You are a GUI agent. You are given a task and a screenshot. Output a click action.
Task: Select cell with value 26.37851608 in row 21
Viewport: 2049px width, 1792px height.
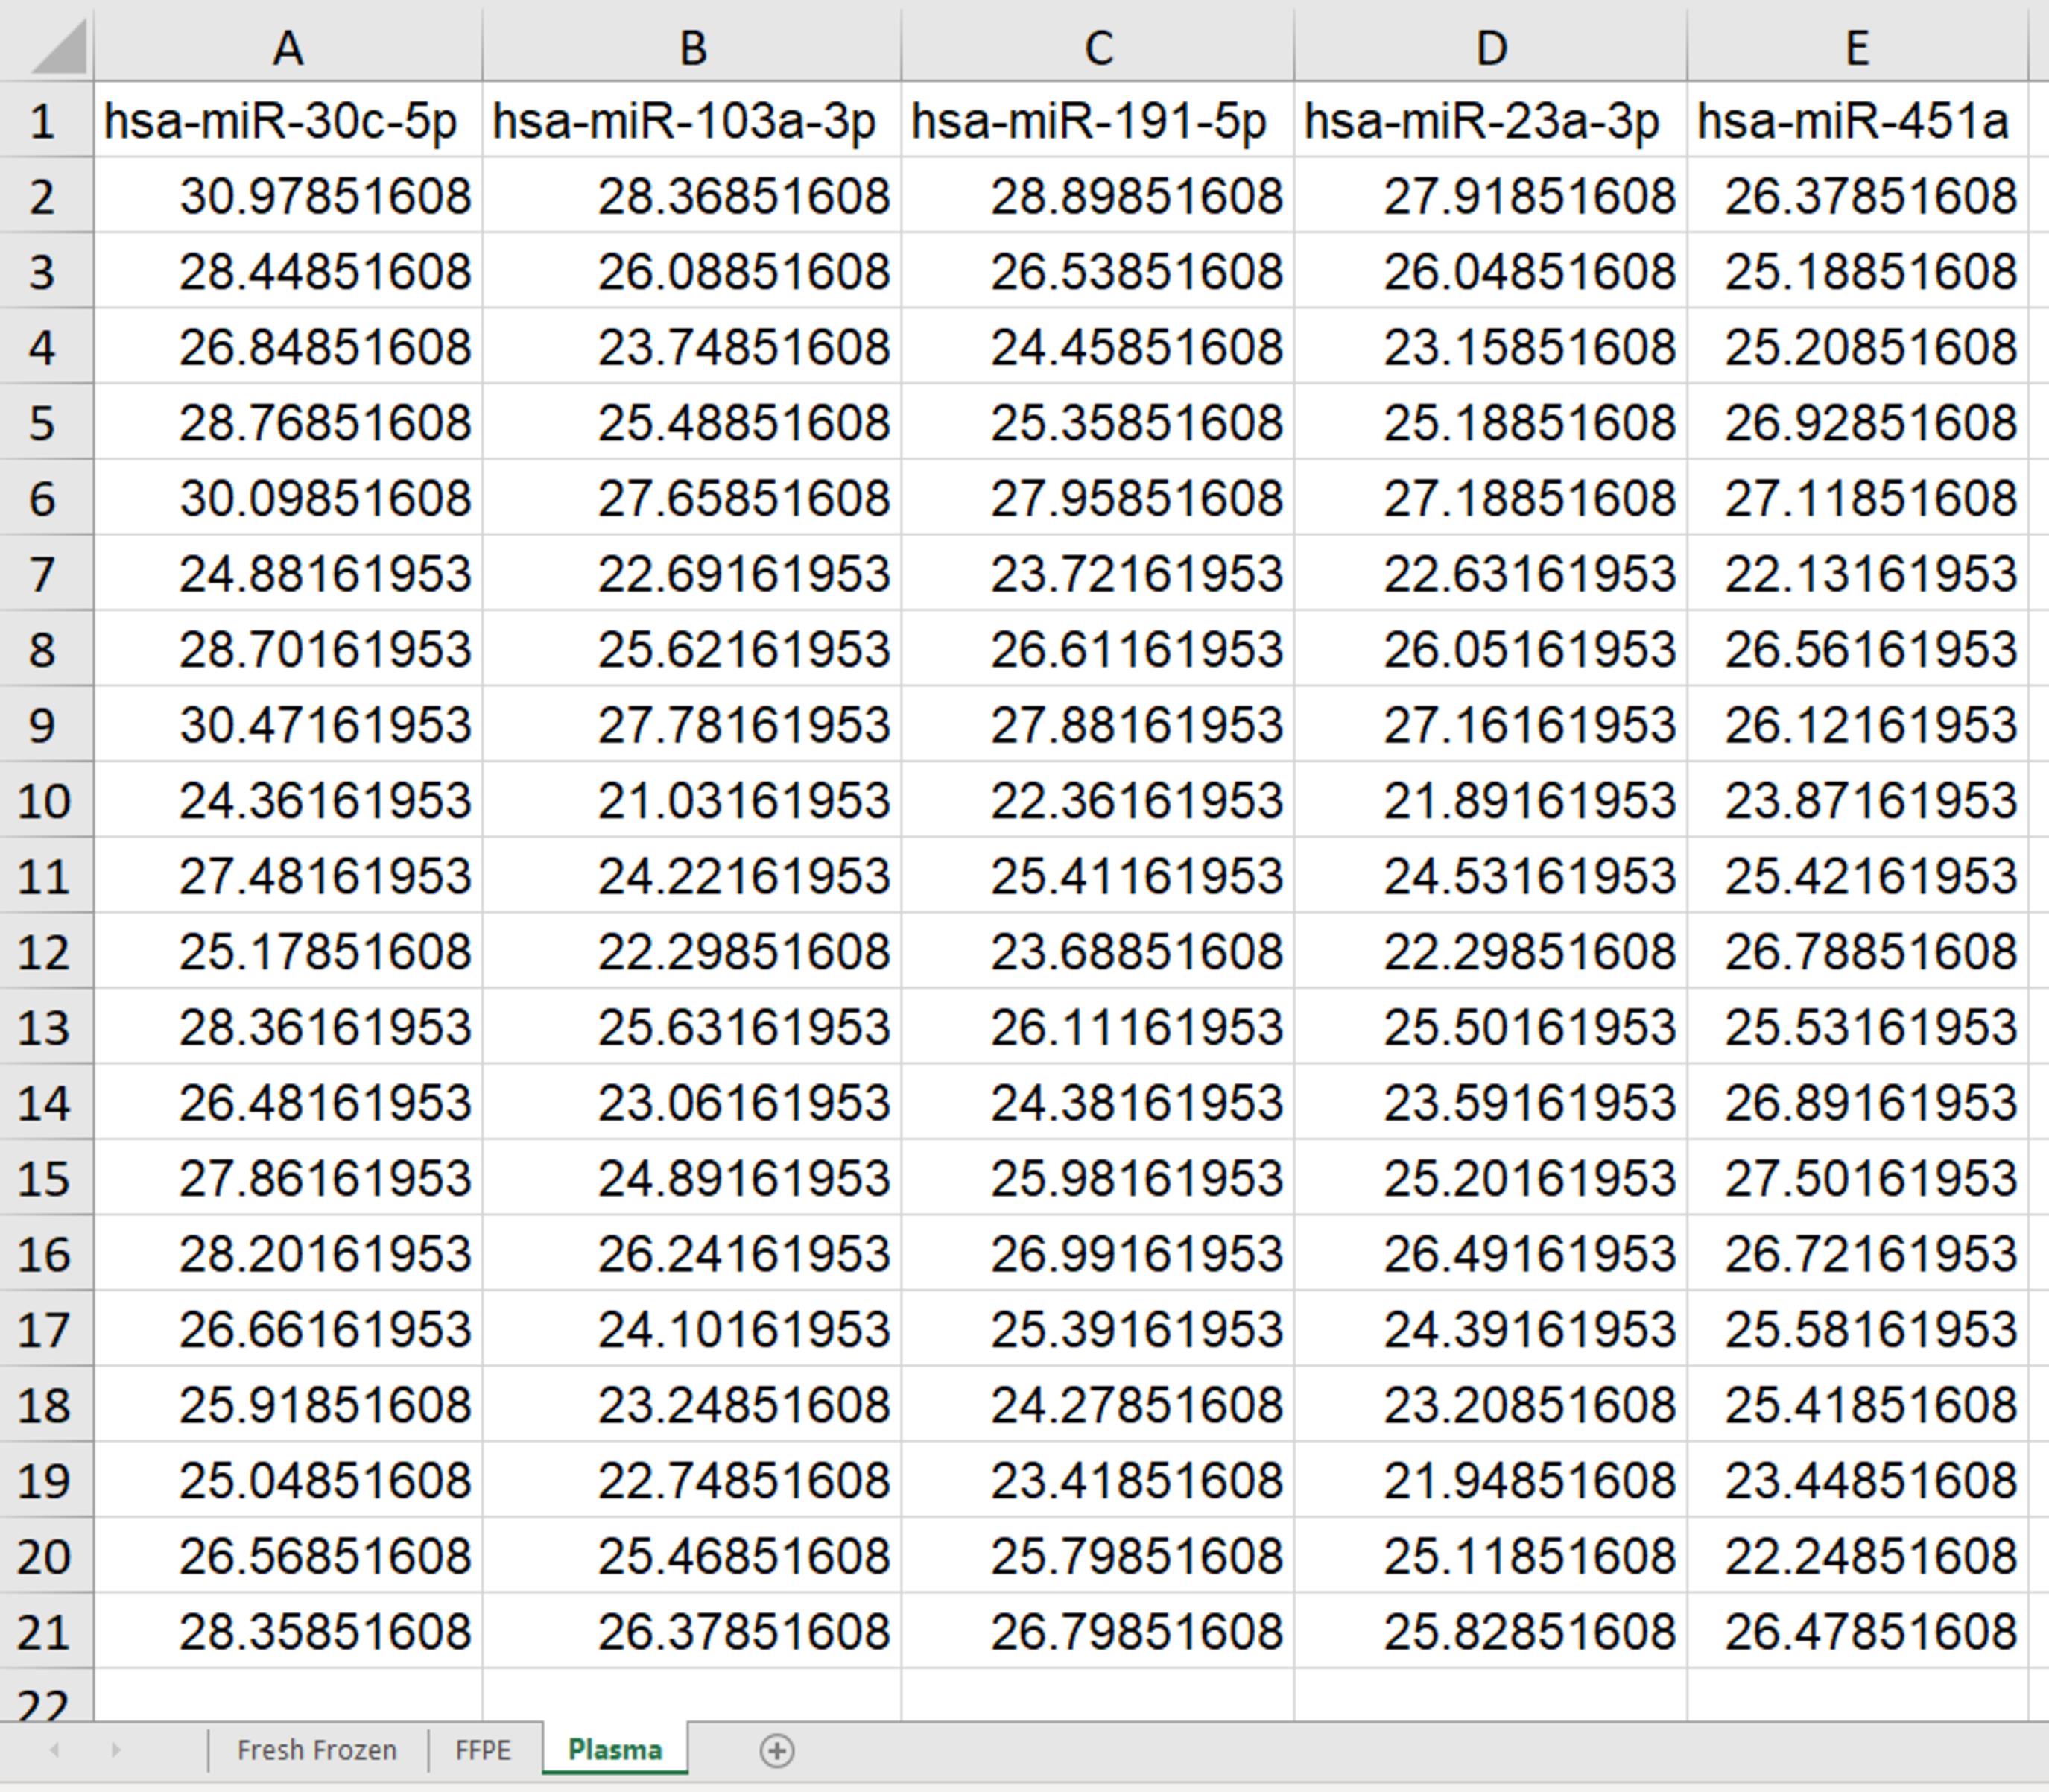[x=692, y=1631]
